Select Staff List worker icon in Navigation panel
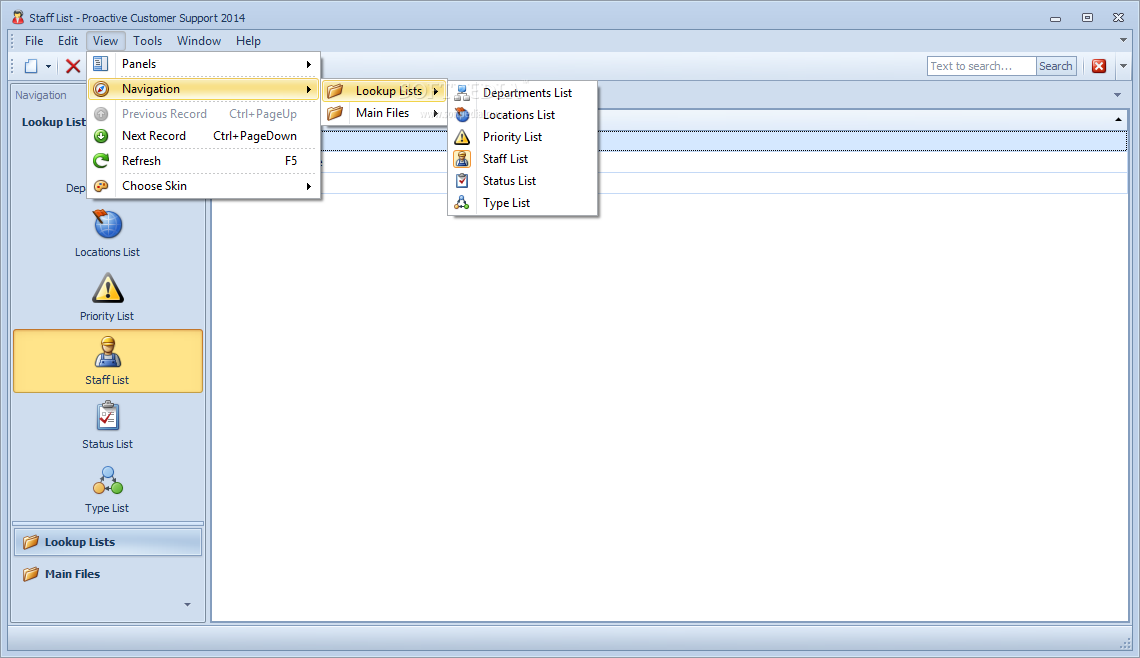The image size is (1140, 658). click(x=108, y=352)
